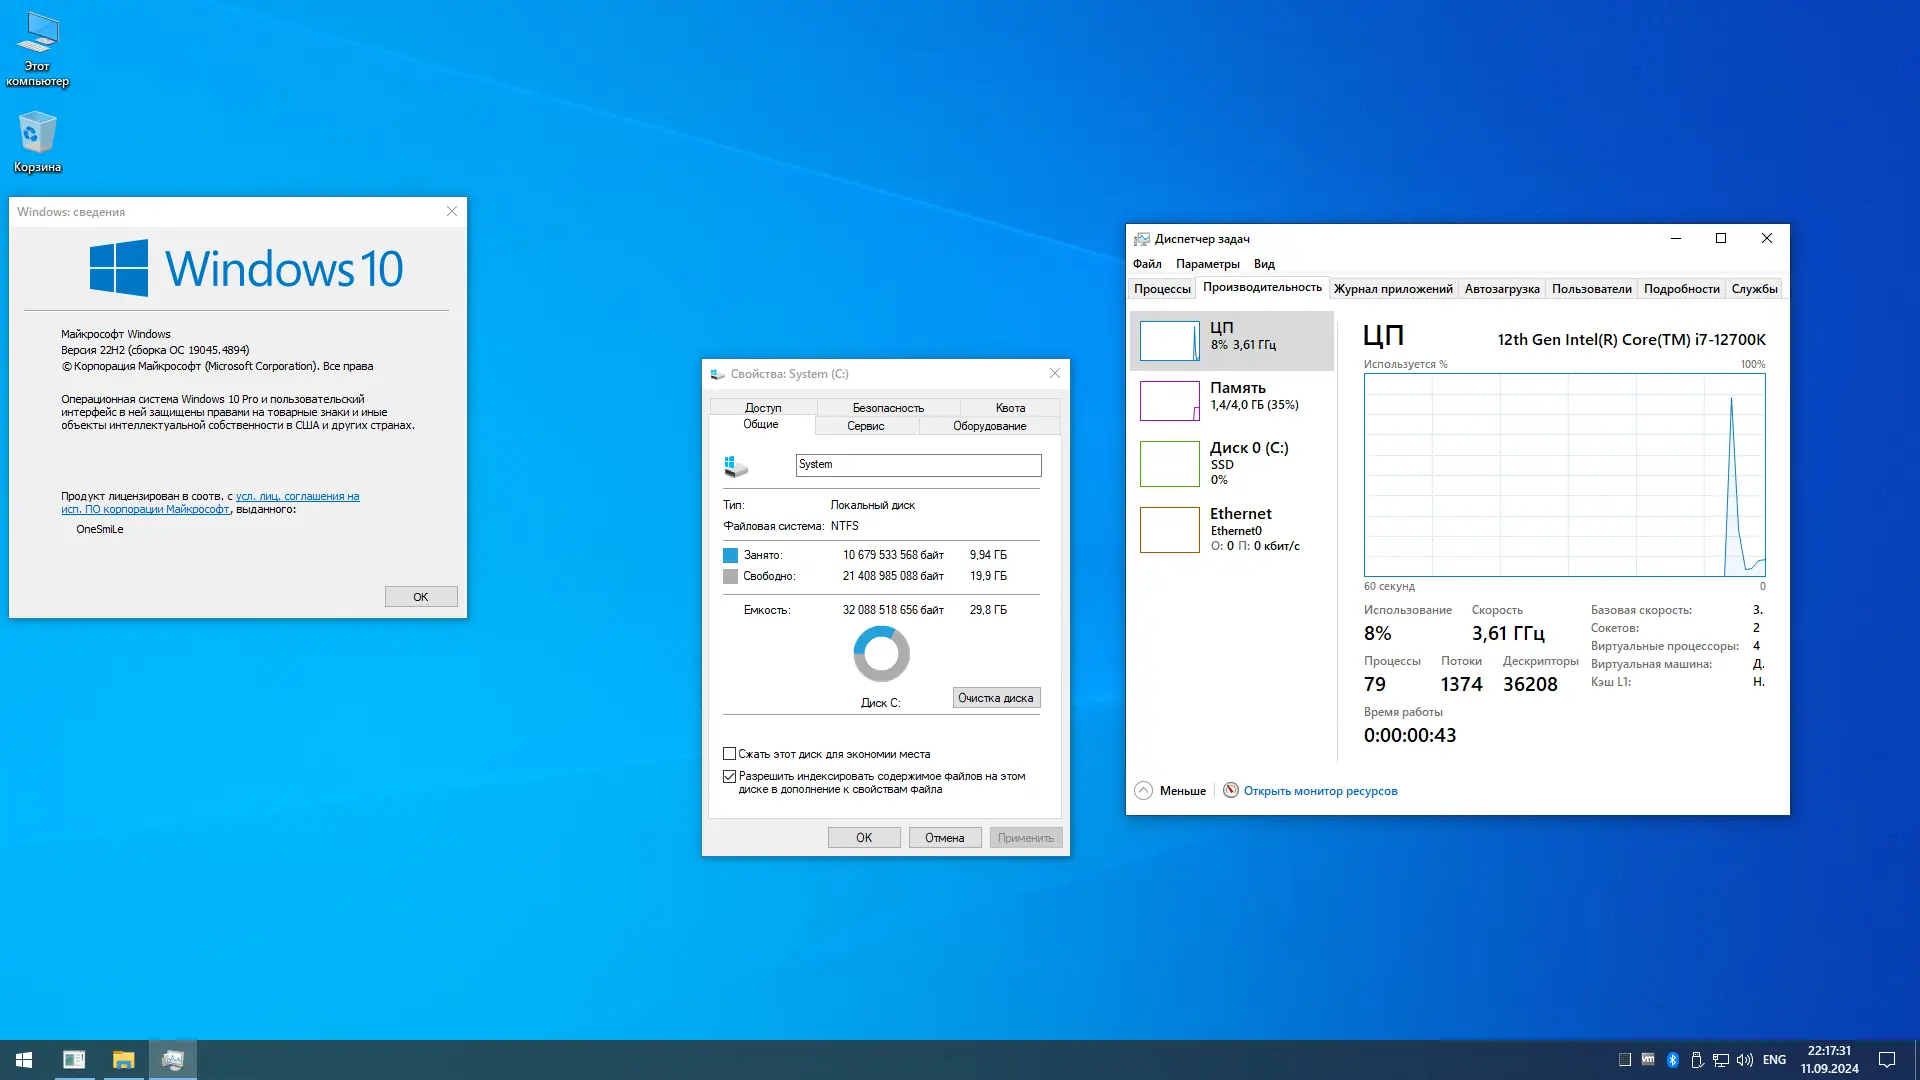Switch to the Security tab in properties
1920x1080 pixels.
[888, 408]
